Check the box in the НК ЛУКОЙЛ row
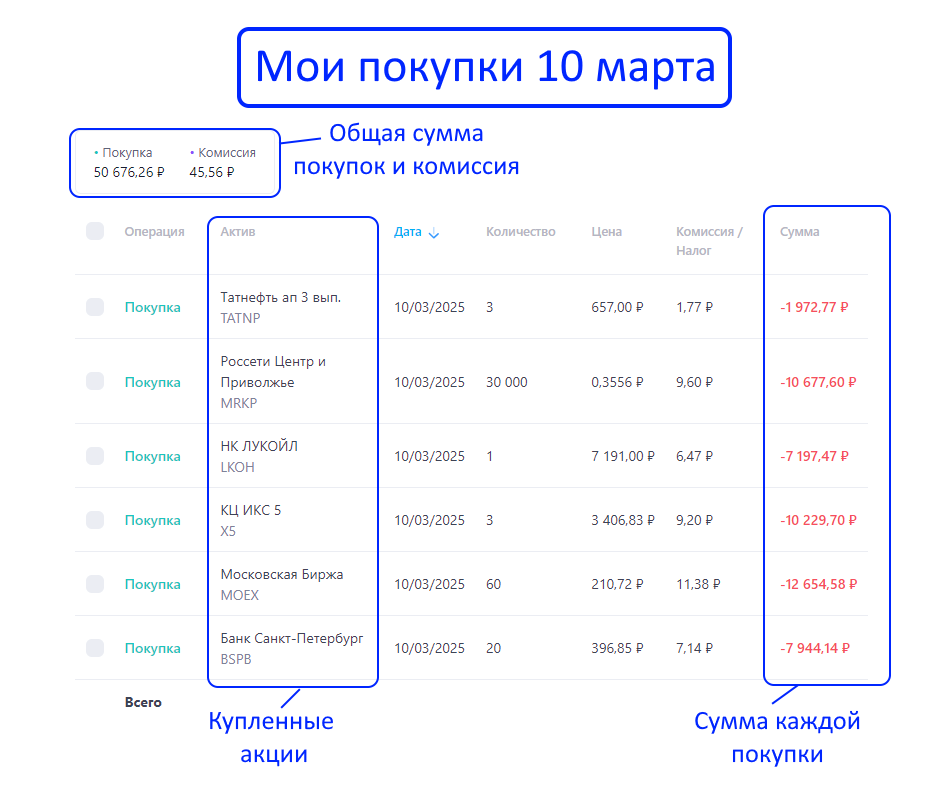 (95, 456)
